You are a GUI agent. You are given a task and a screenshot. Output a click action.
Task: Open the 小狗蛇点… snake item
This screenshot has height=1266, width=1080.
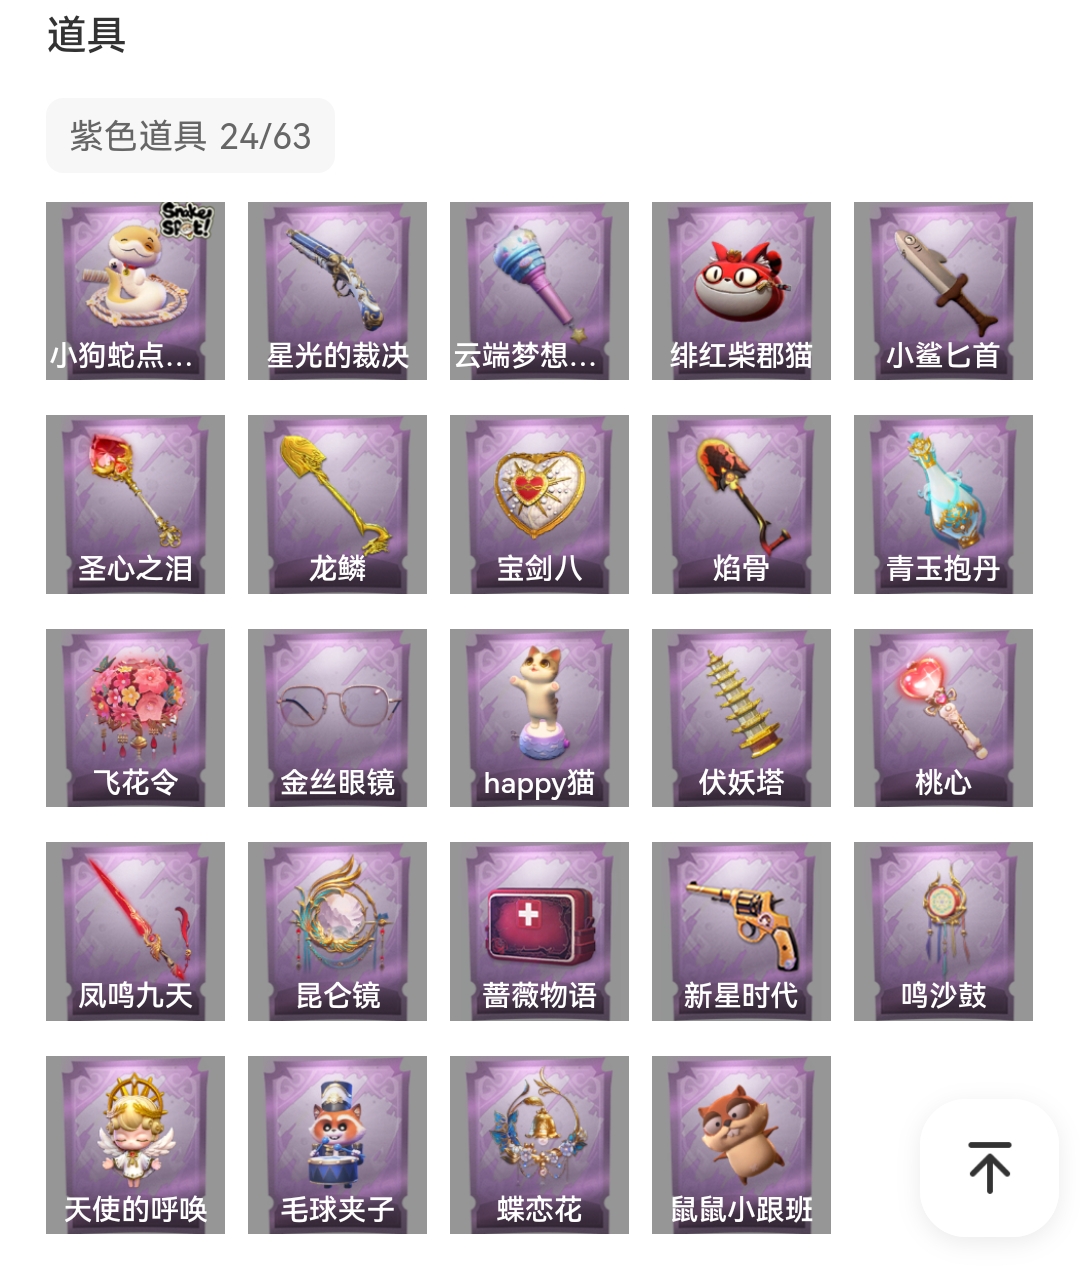135,291
